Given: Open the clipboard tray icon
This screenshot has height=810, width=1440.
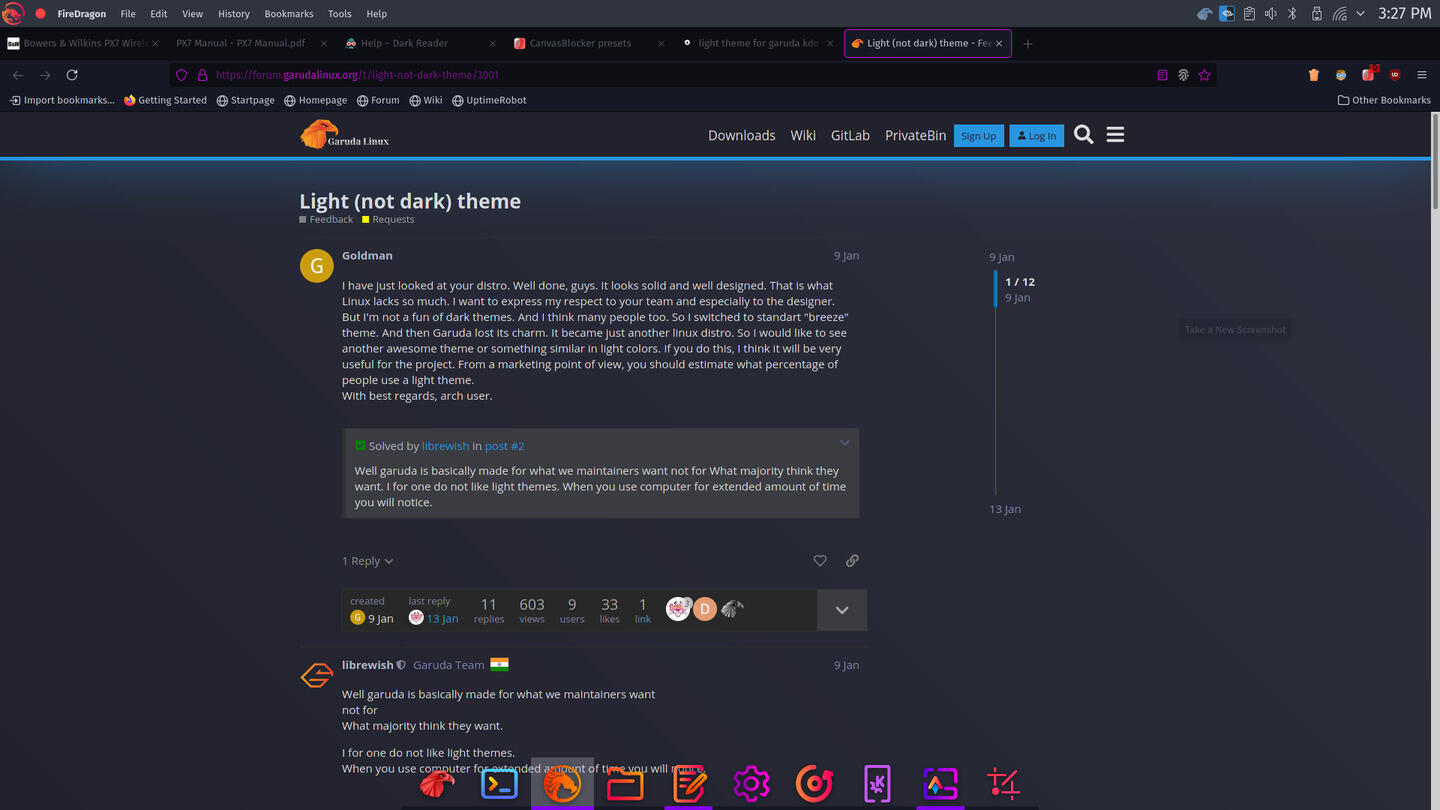Looking at the screenshot, I should click(x=1249, y=14).
